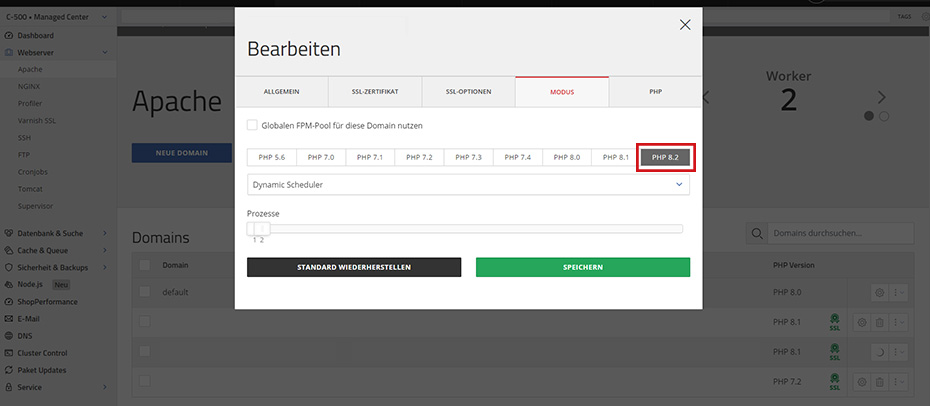Switch to the ALLGEMEIN tab
The image size is (930, 406).
pyautogui.click(x=281, y=92)
